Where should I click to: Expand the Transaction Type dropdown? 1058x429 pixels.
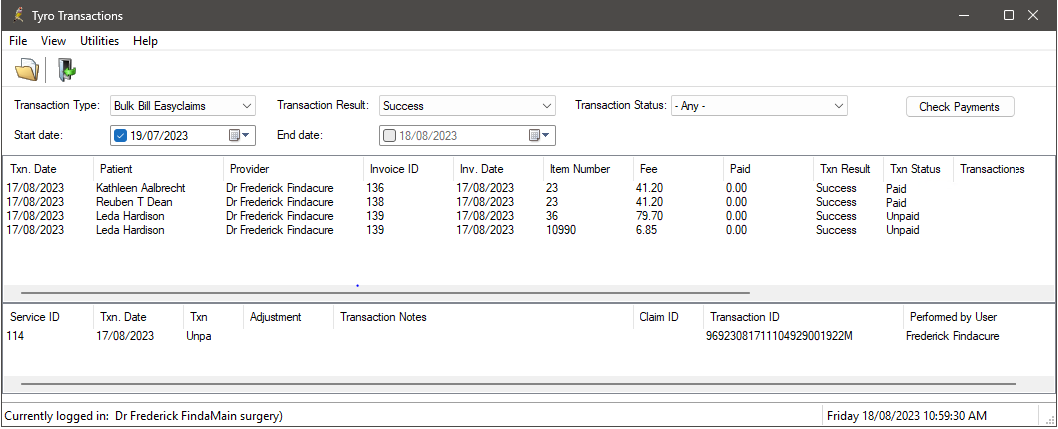point(248,106)
